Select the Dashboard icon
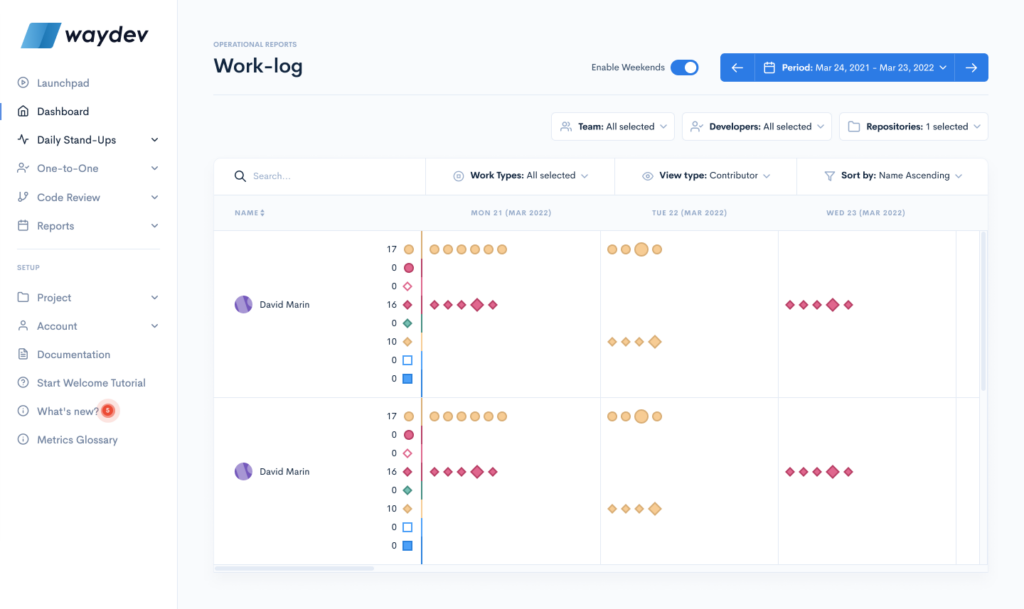 pos(23,111)
